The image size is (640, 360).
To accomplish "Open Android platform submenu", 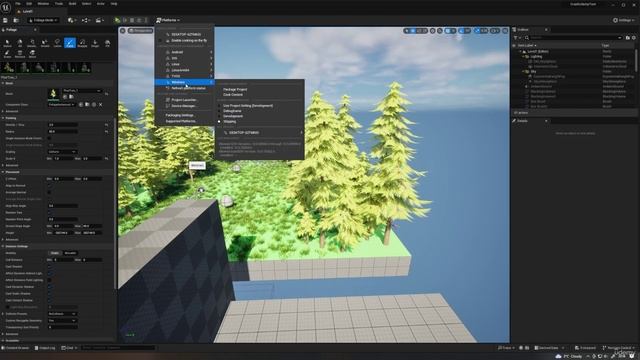I will pyautogui.click(x=184, y=52).
